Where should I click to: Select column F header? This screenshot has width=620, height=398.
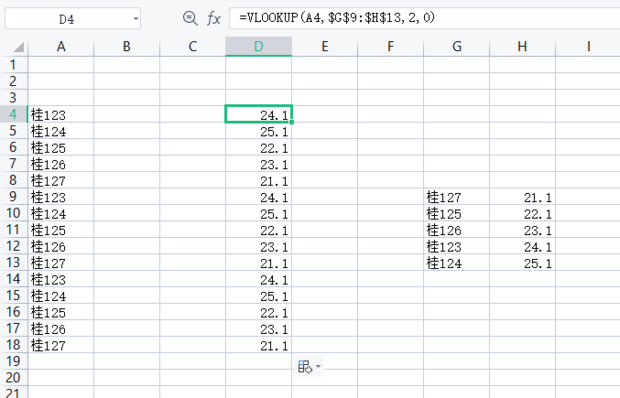pos(391,47)
